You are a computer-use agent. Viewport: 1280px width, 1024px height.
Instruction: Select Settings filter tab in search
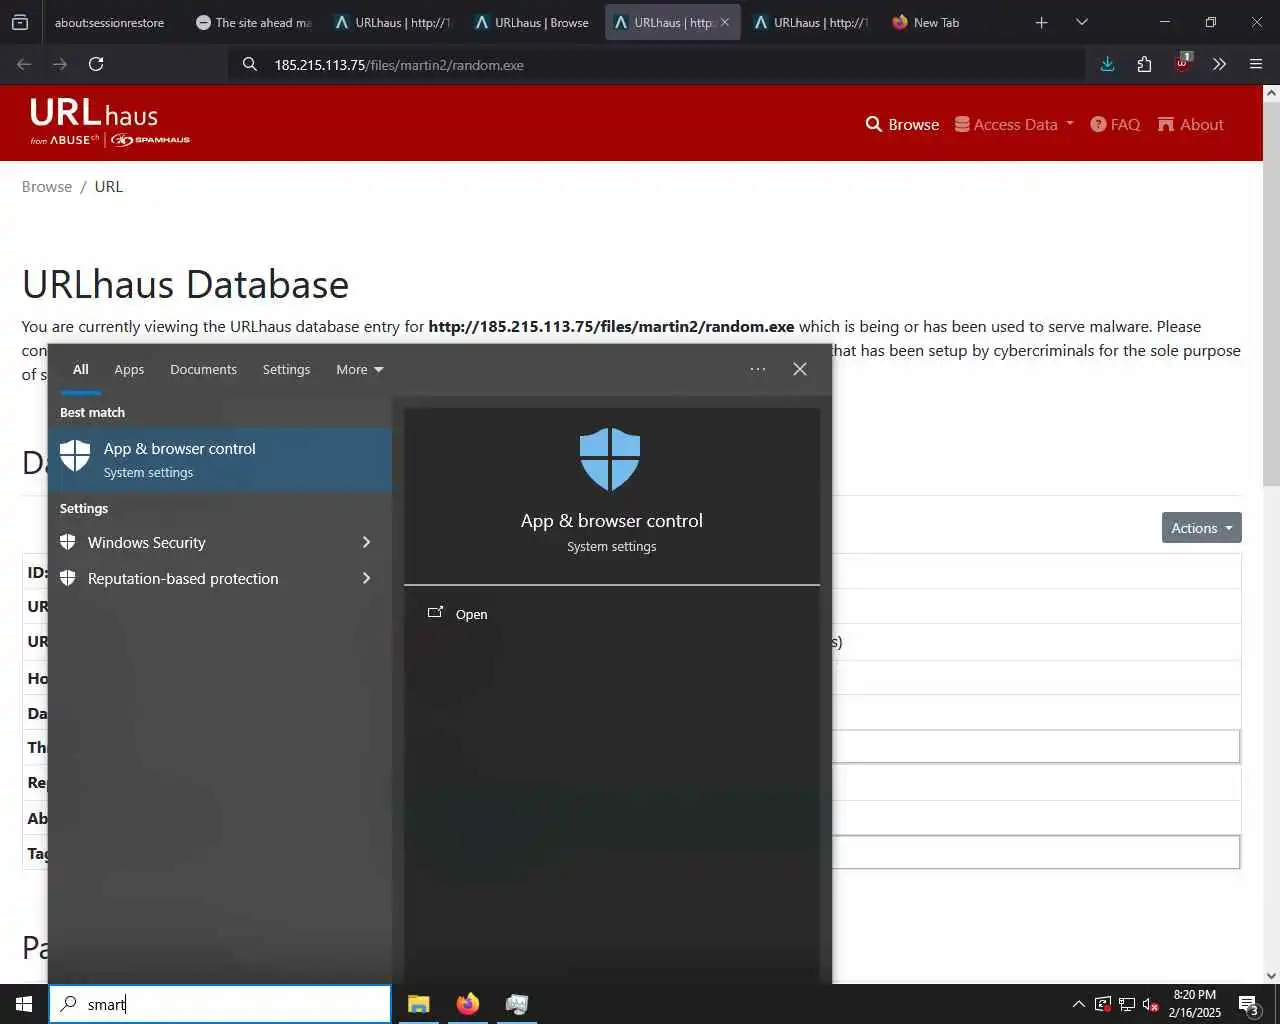286,369
